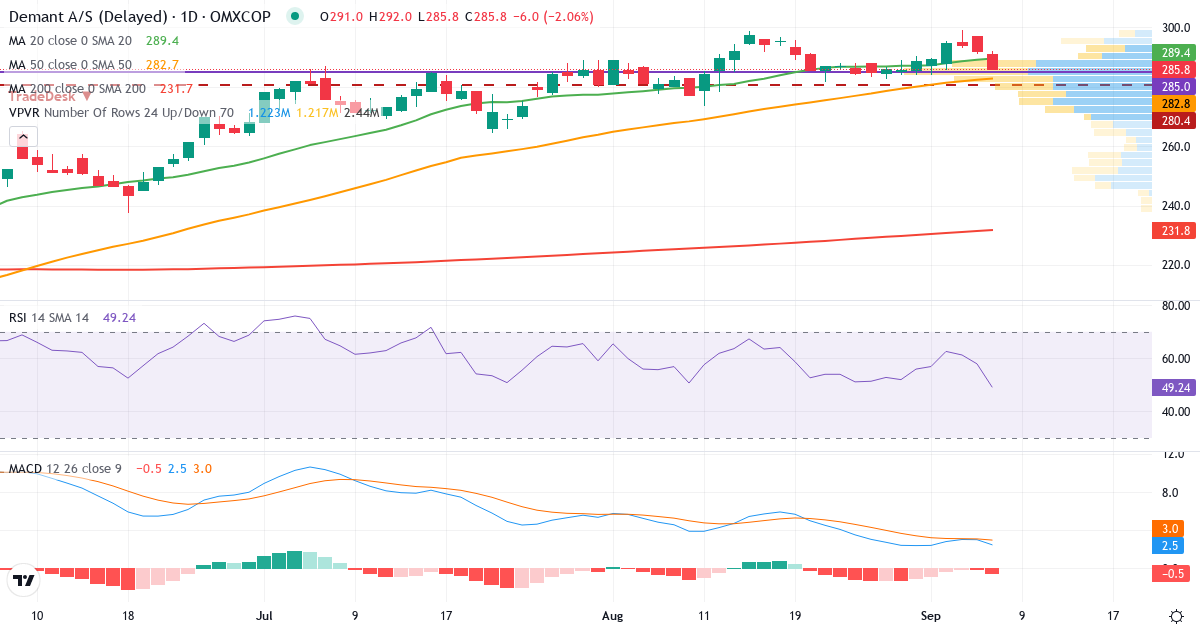
Task: Select the RSI 14 SMA 14 legend
Action: [x=49, y=318]
